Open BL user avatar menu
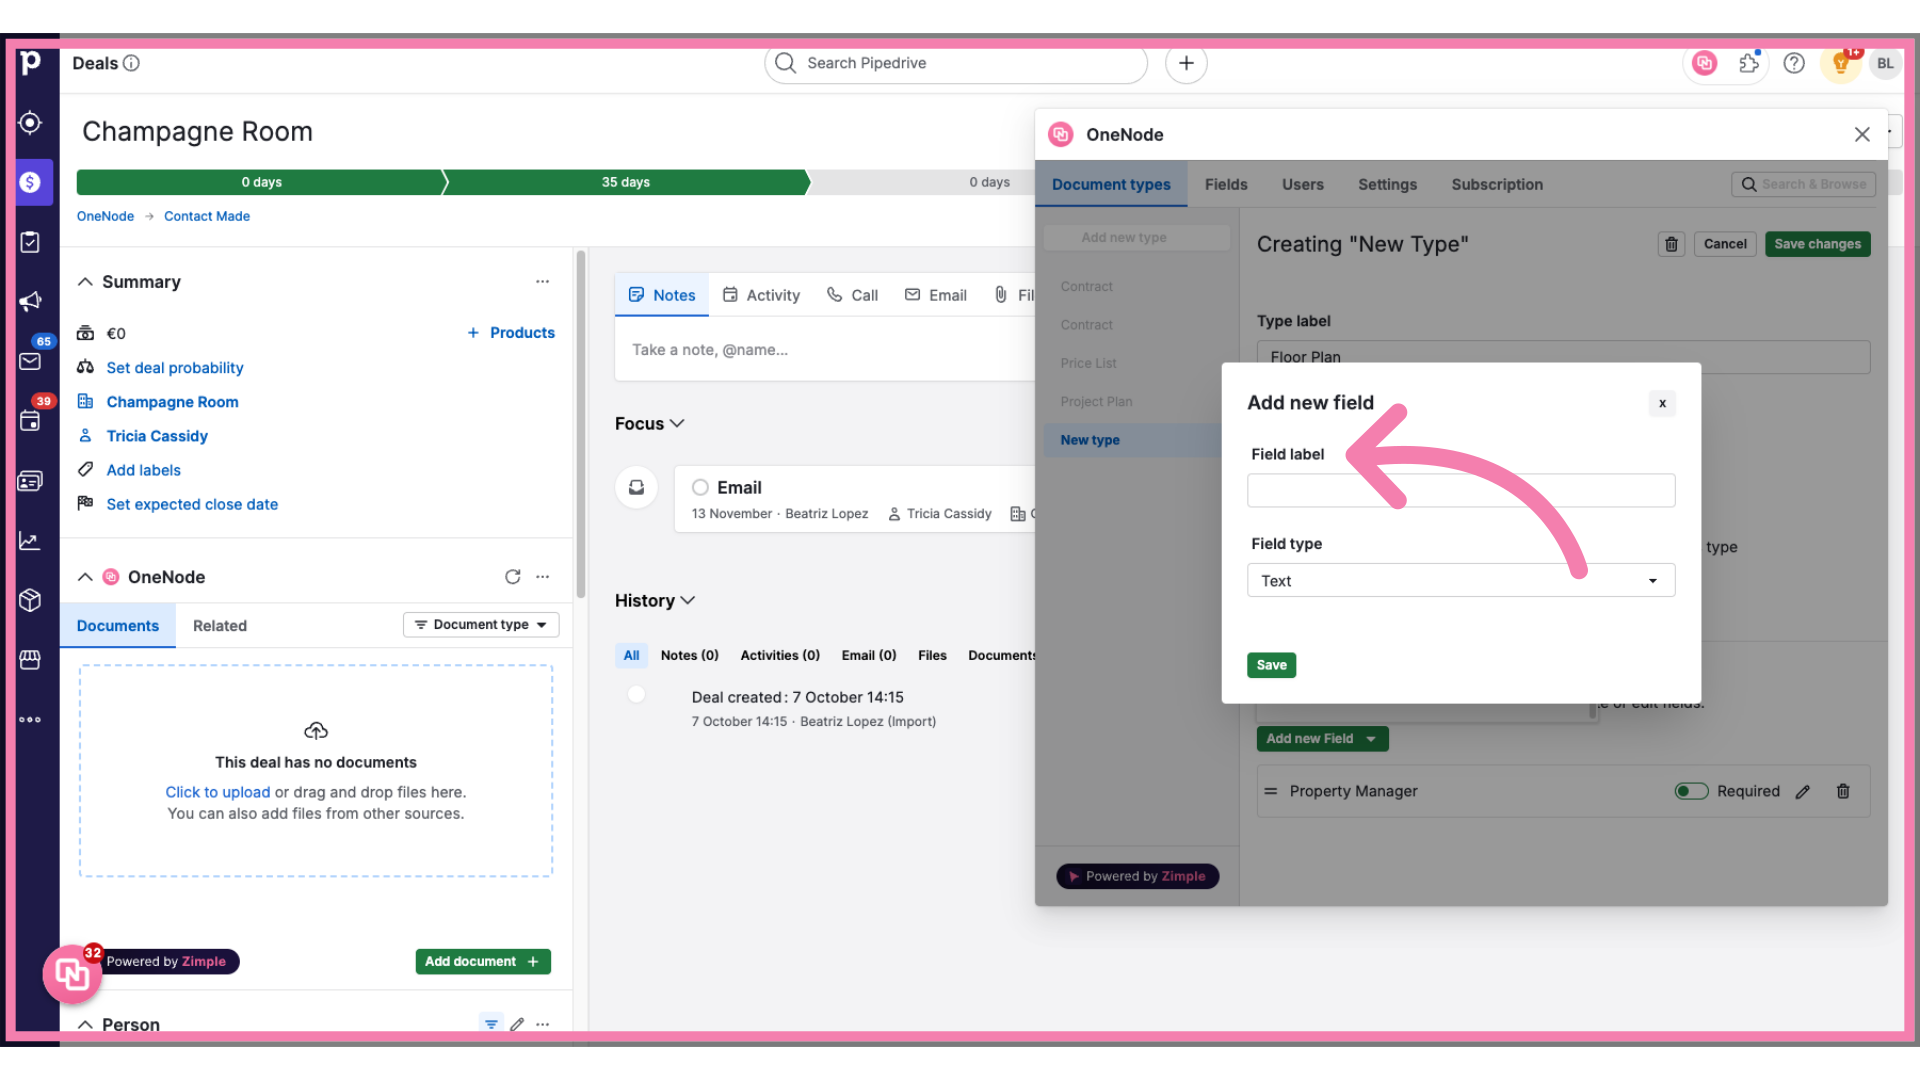 click(1885, 63)
